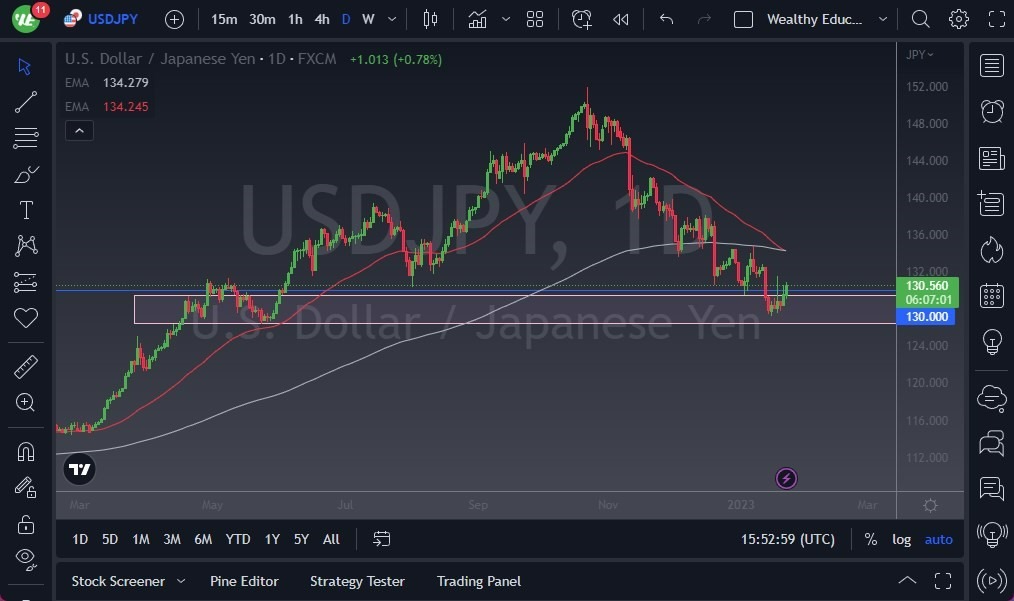Enable log scale on the price axis

click(901, 539)
